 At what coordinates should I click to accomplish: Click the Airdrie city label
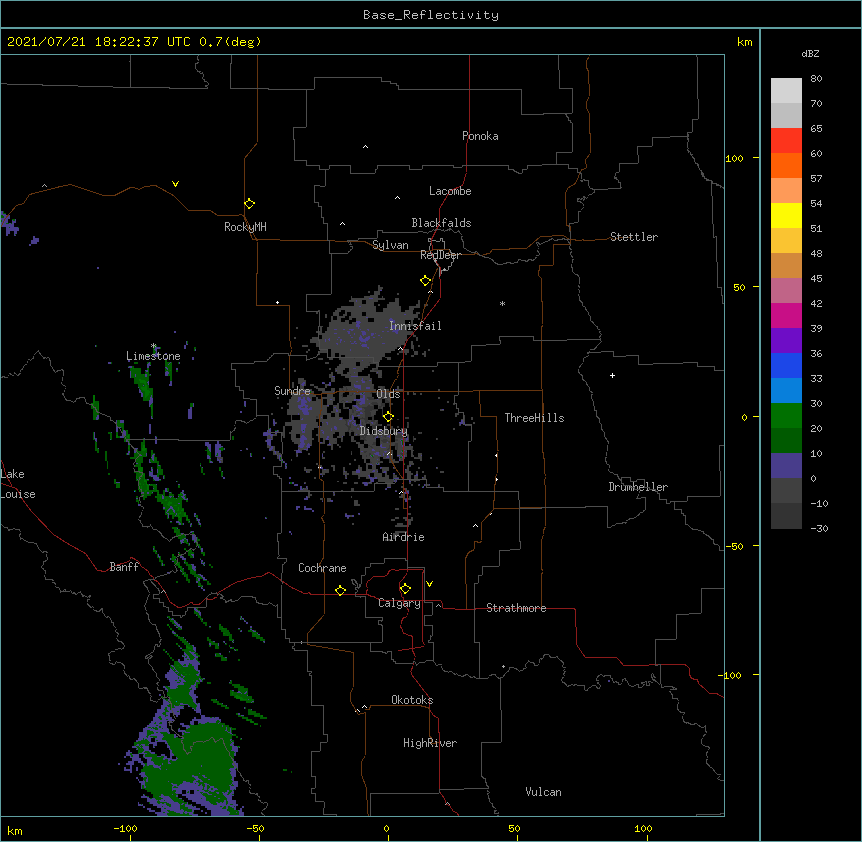point(403,537)
